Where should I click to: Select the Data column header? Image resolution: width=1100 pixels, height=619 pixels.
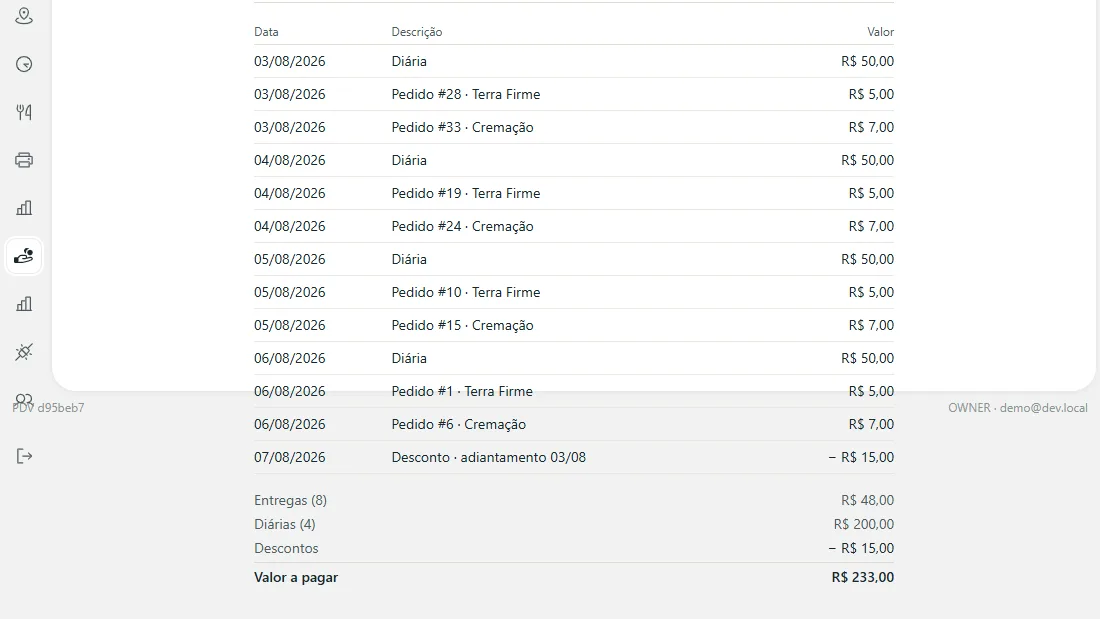click(x=266, y=32)
